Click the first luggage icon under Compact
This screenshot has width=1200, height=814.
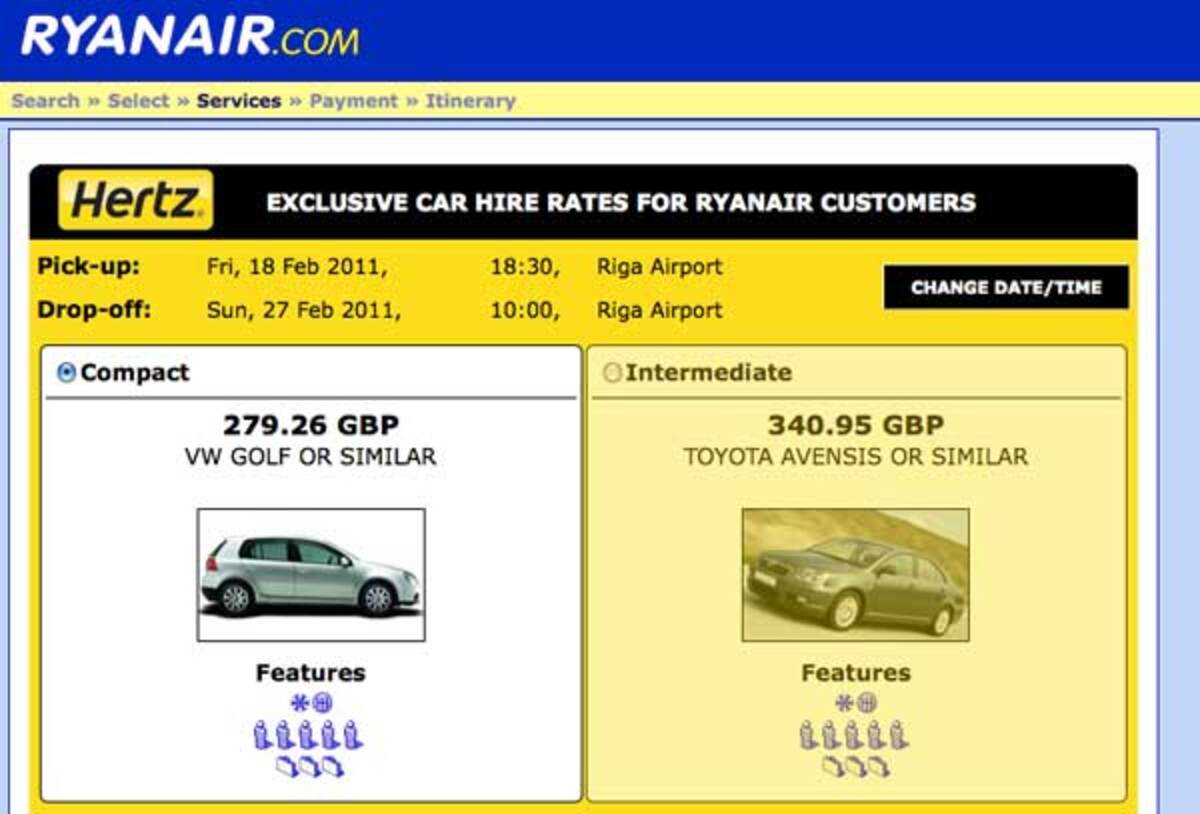pos(286,767)
